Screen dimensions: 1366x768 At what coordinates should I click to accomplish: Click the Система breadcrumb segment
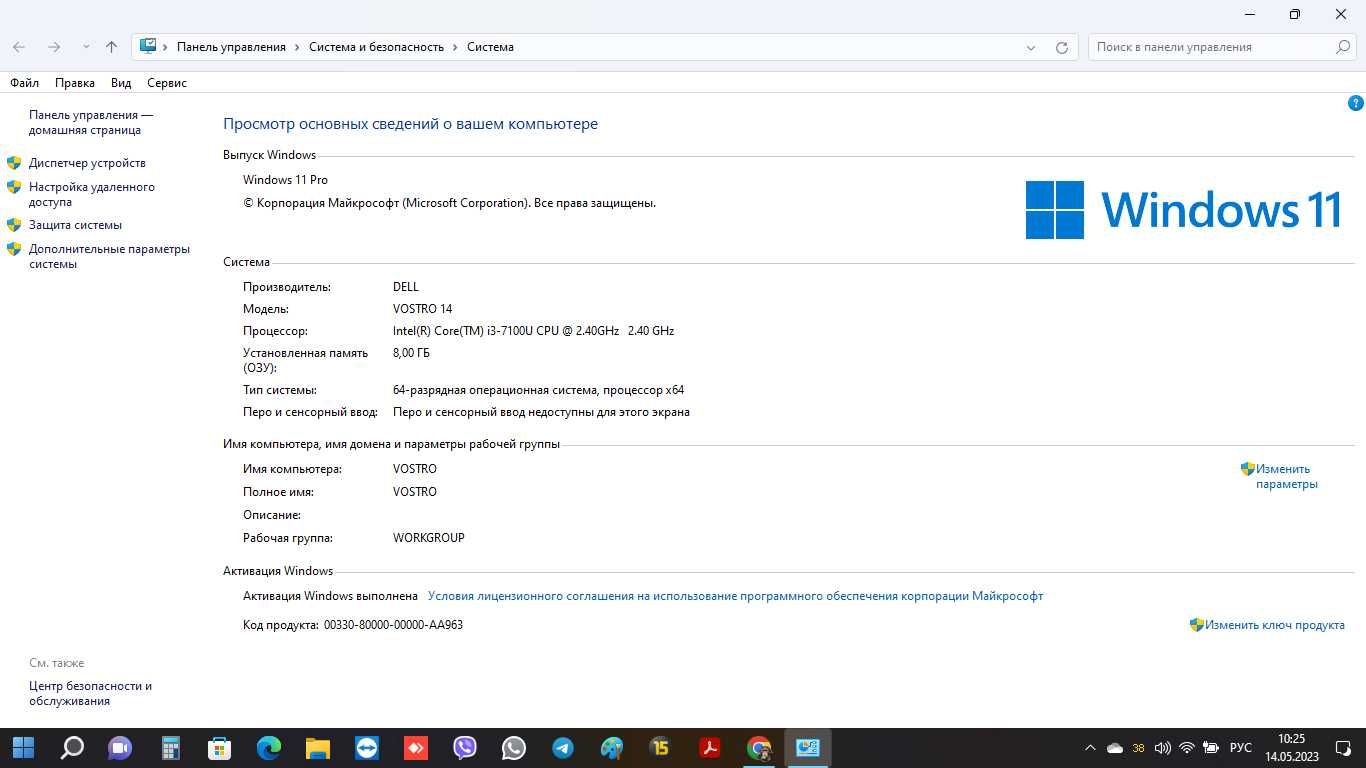click(x=490, y=47)
